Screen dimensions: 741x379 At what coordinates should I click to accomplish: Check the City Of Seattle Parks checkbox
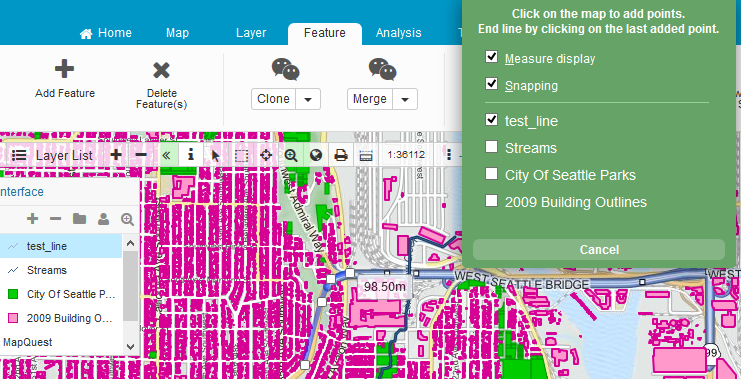pyautogui.click(x=491, y=174)
